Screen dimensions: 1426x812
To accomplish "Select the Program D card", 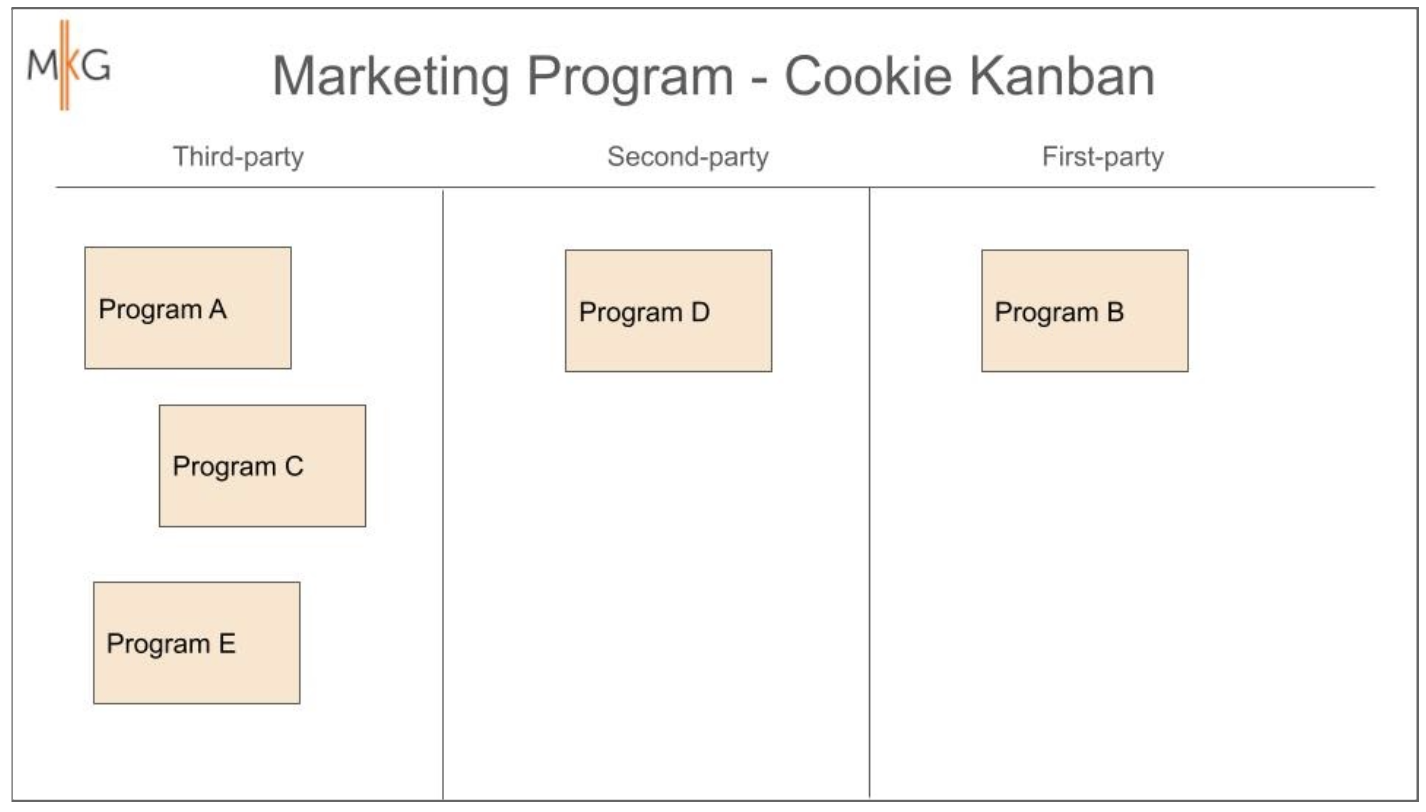I will (668, 311).
